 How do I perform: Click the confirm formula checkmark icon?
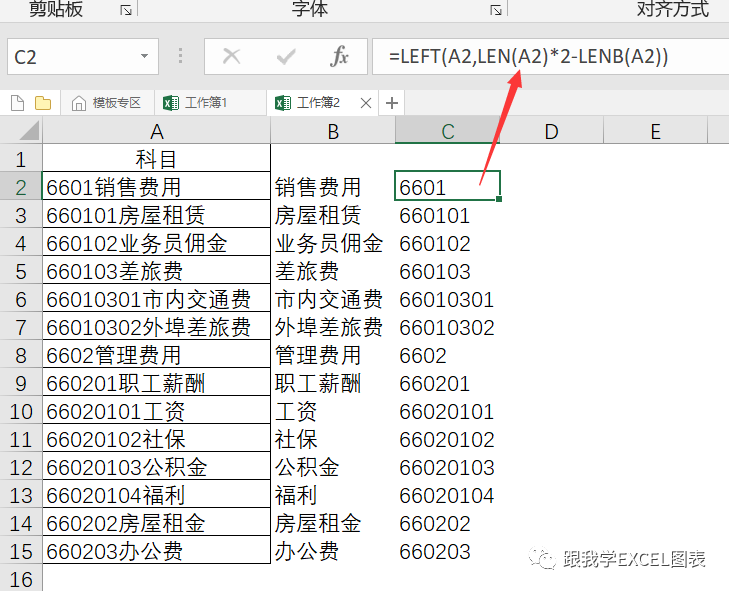click(x=285, y=57)
